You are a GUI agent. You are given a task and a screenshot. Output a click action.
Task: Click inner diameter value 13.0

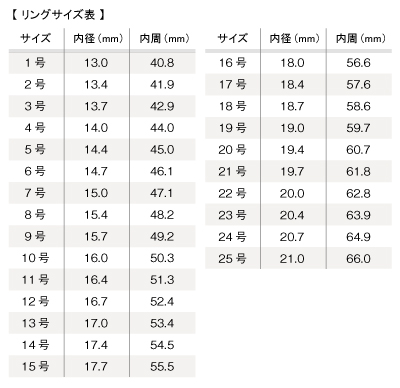[96, 63]
